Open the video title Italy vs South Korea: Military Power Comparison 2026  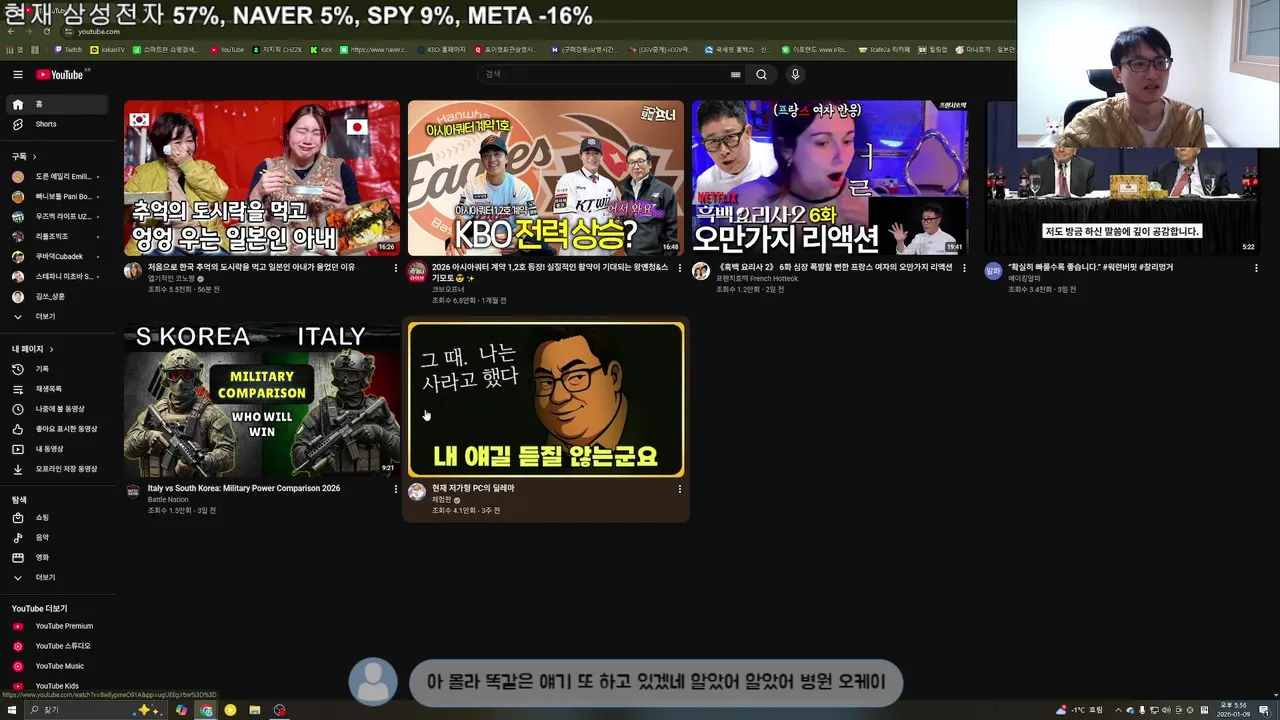244,488
